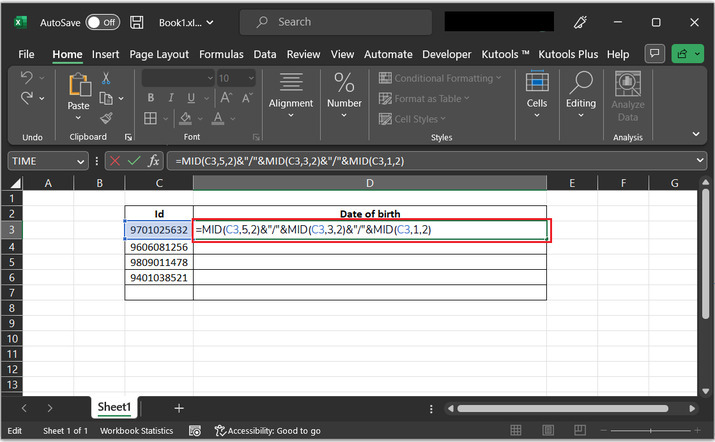The height and width of the screenshot is (442, 715).
Task: Click the Copy icon
Action: 106,98
